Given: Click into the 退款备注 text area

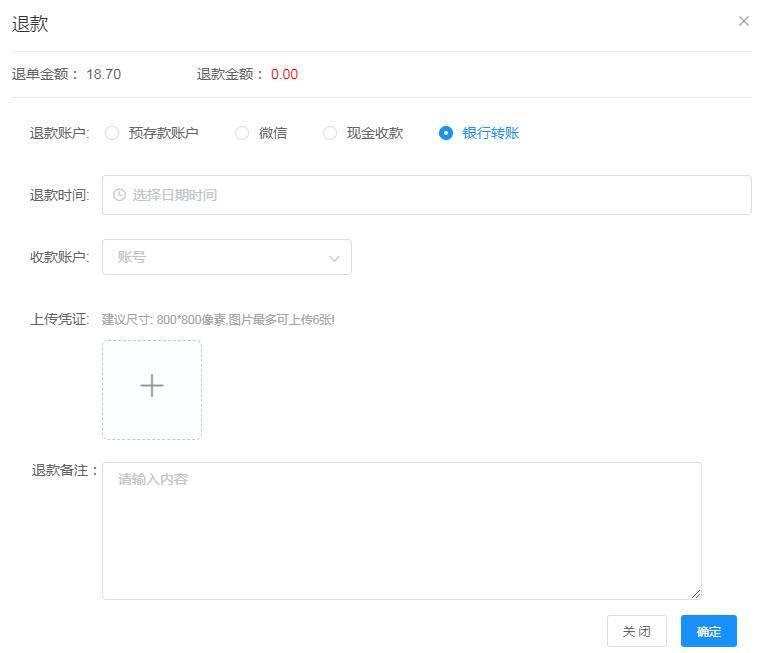Looking at the screenshot, I should click(x=401, y=530).
